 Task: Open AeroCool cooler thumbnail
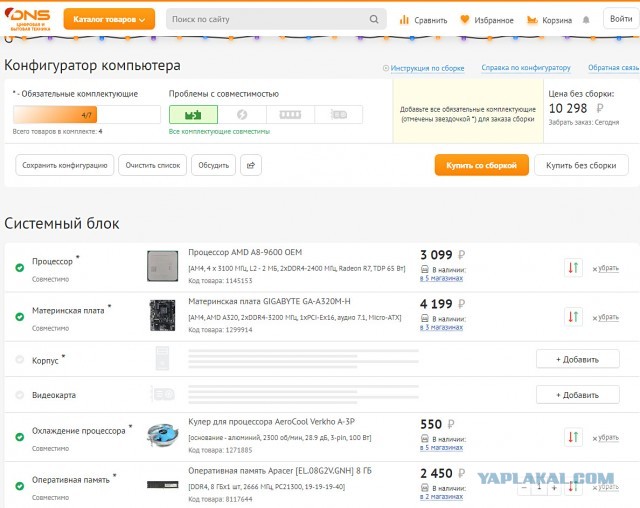tap(162, 435)
